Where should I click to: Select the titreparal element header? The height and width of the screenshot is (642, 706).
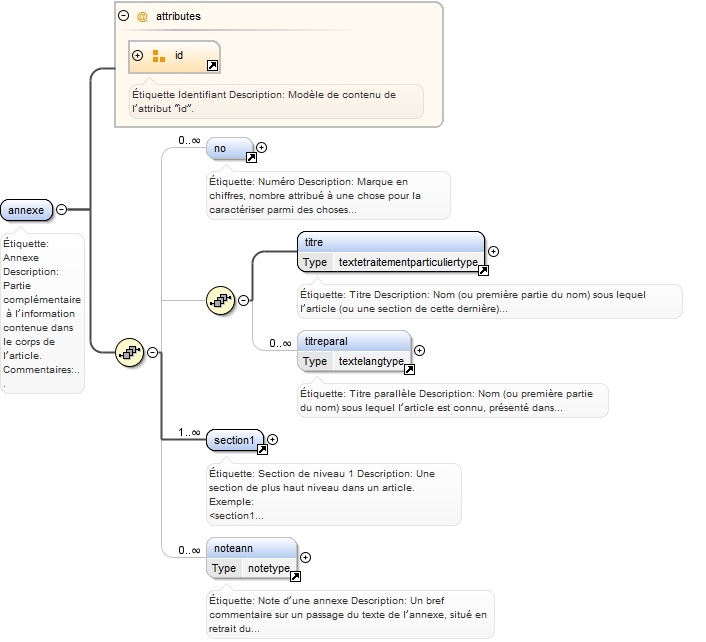(x=354, y=341)
